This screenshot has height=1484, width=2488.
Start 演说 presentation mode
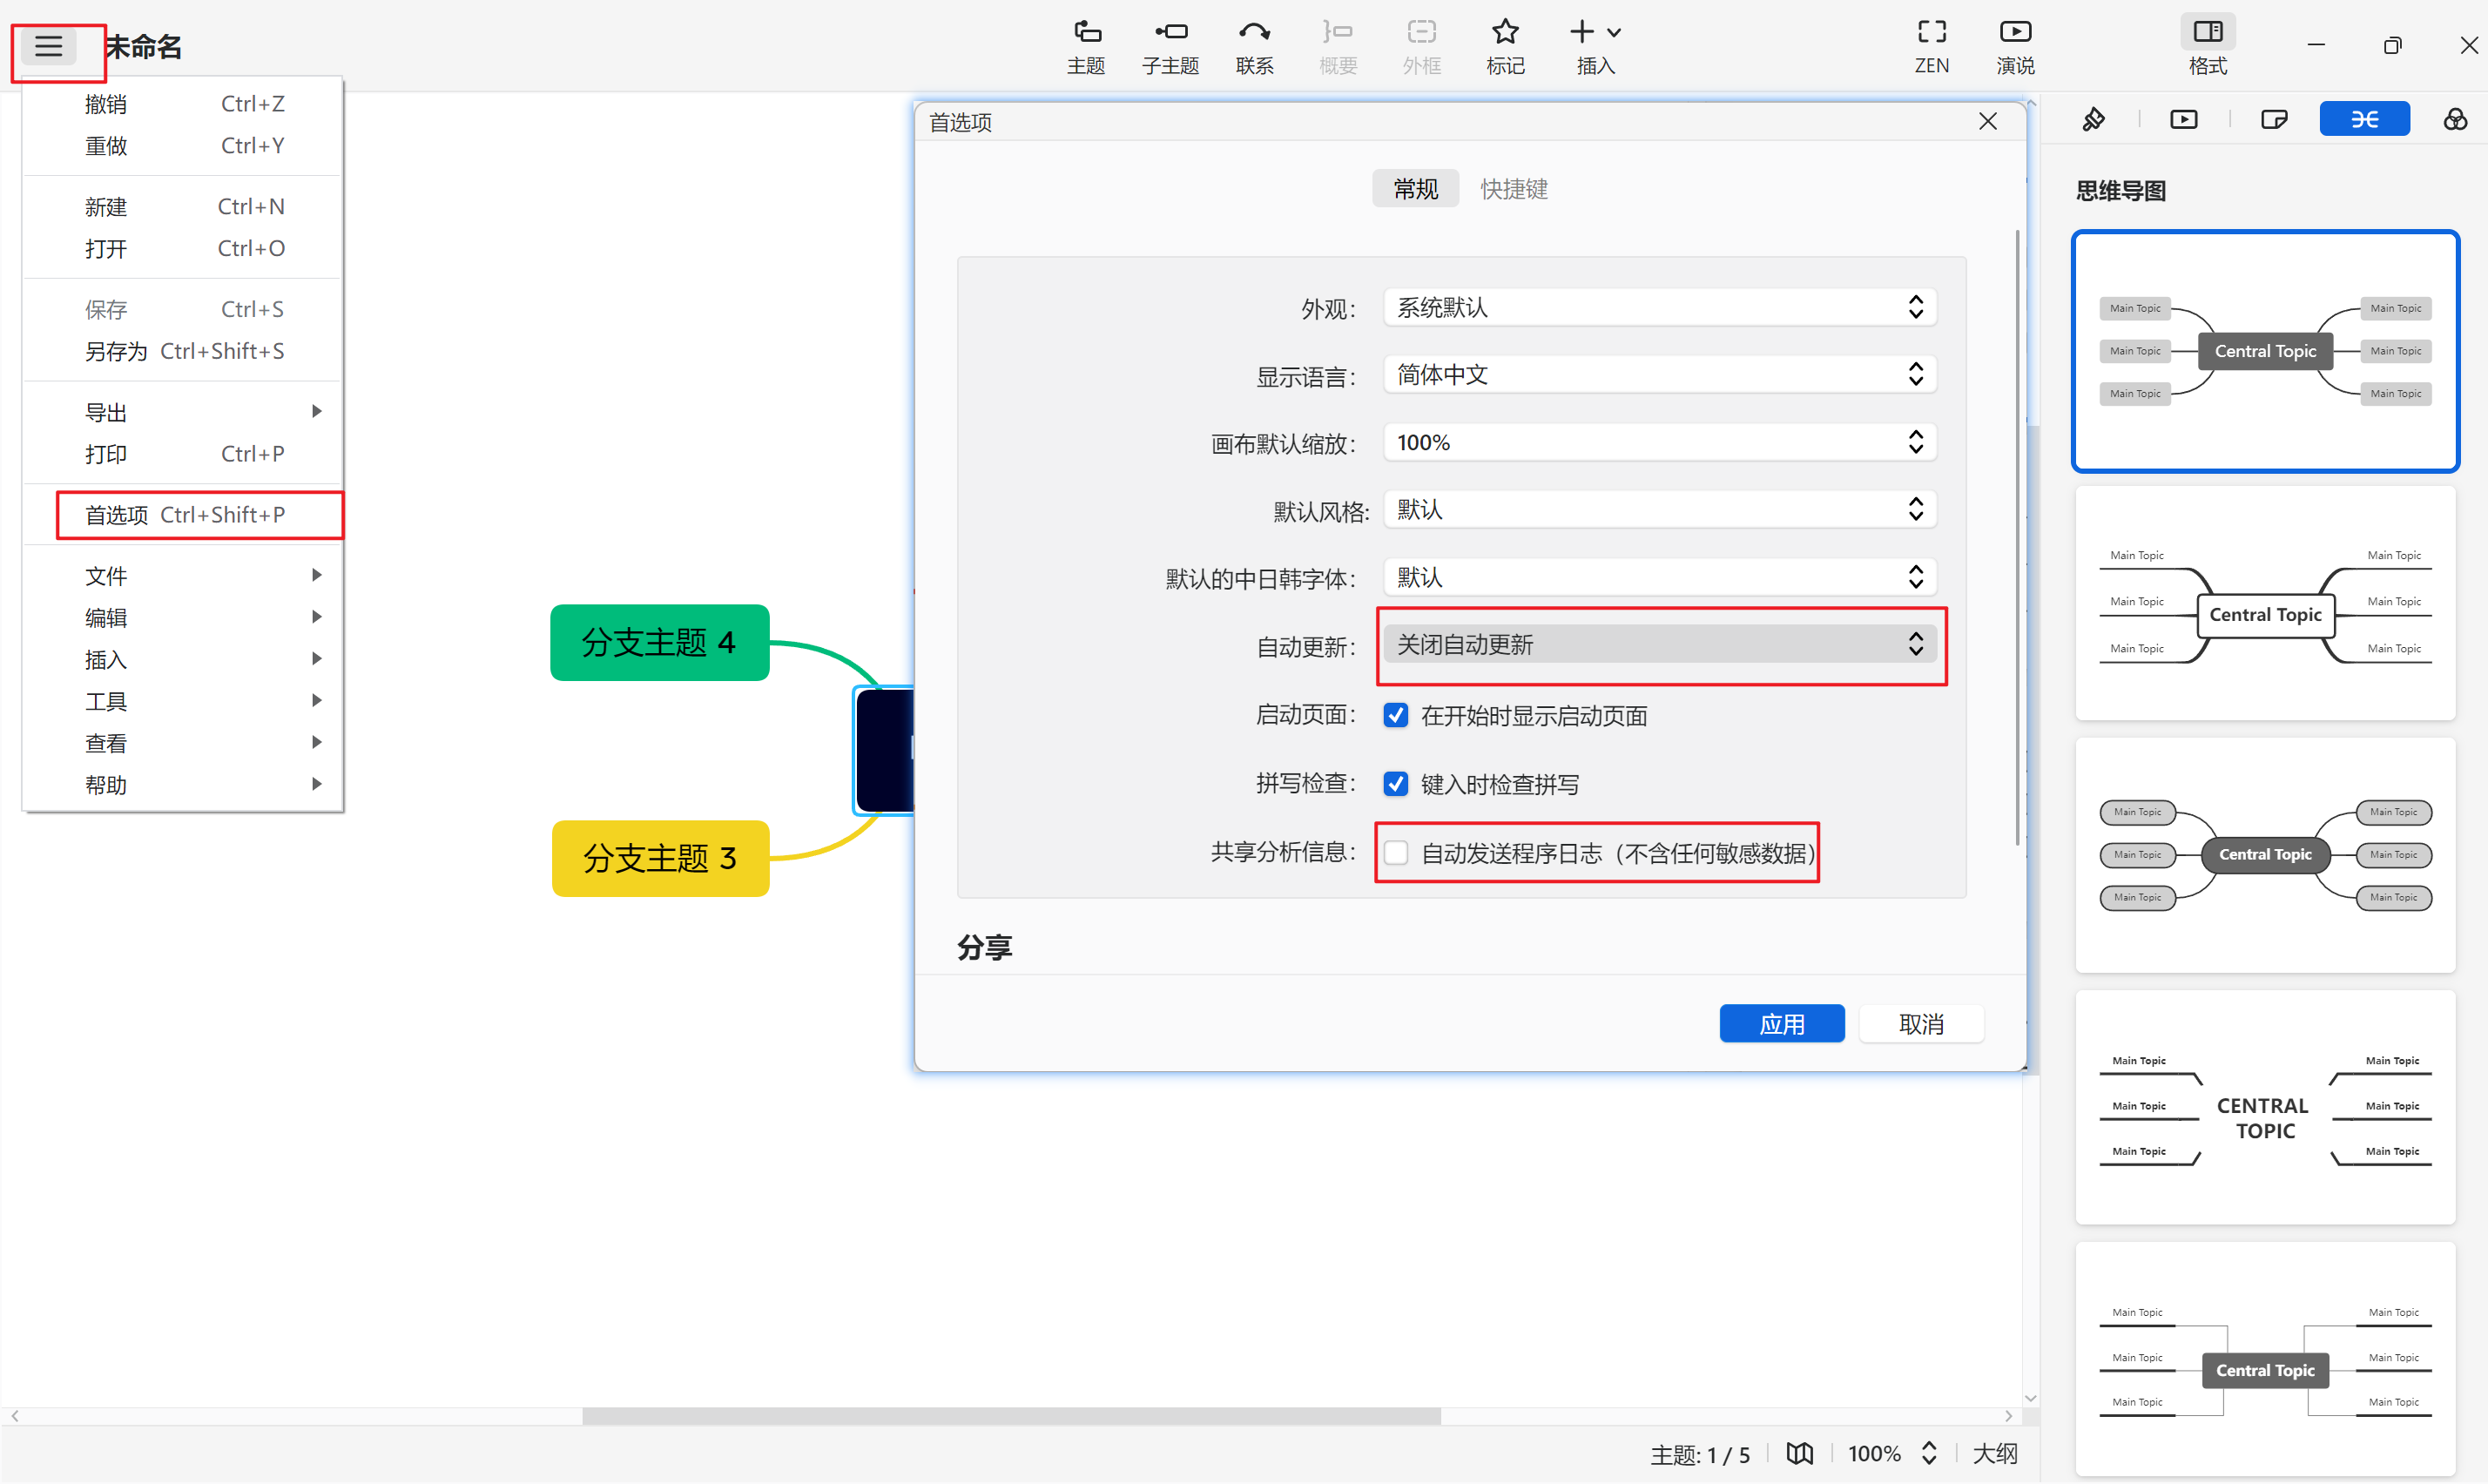[x=2014, y=45]
